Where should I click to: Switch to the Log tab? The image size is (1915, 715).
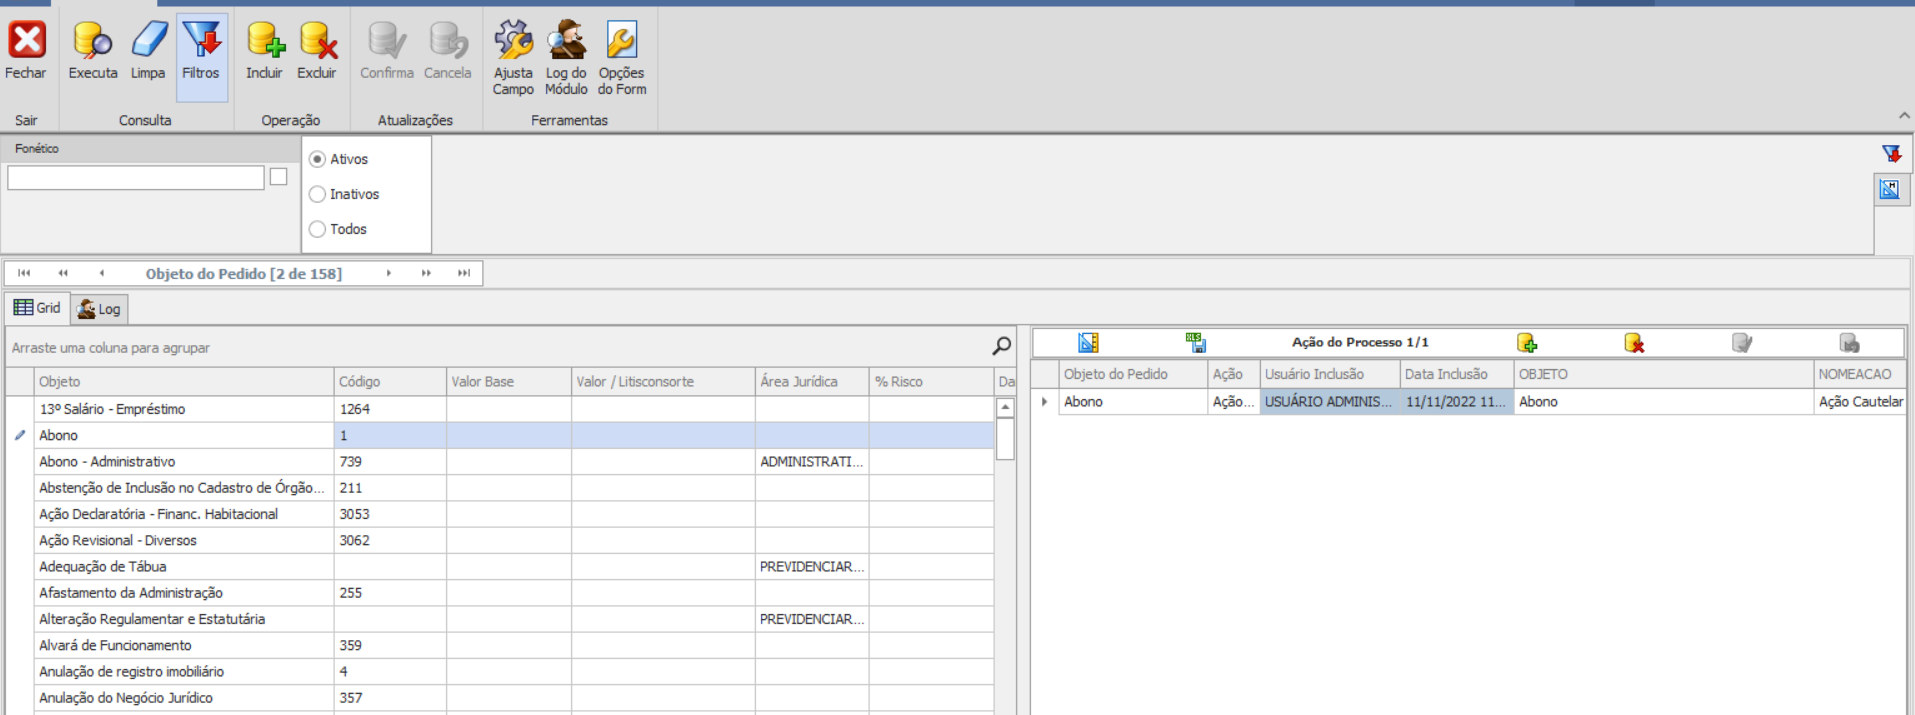[99, 309]
